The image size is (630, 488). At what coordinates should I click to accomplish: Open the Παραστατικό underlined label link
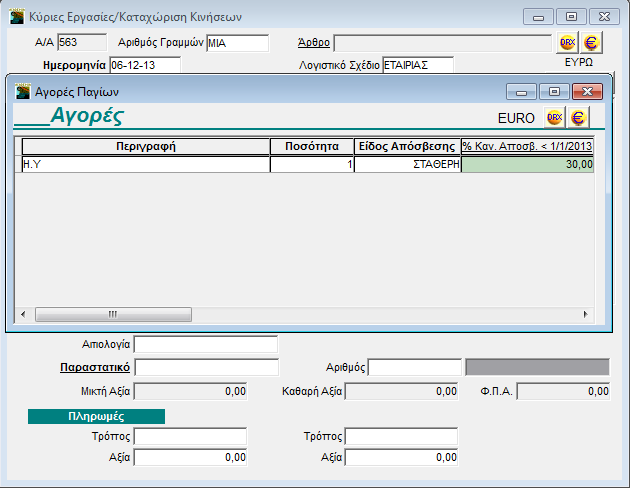pos(95,367)
